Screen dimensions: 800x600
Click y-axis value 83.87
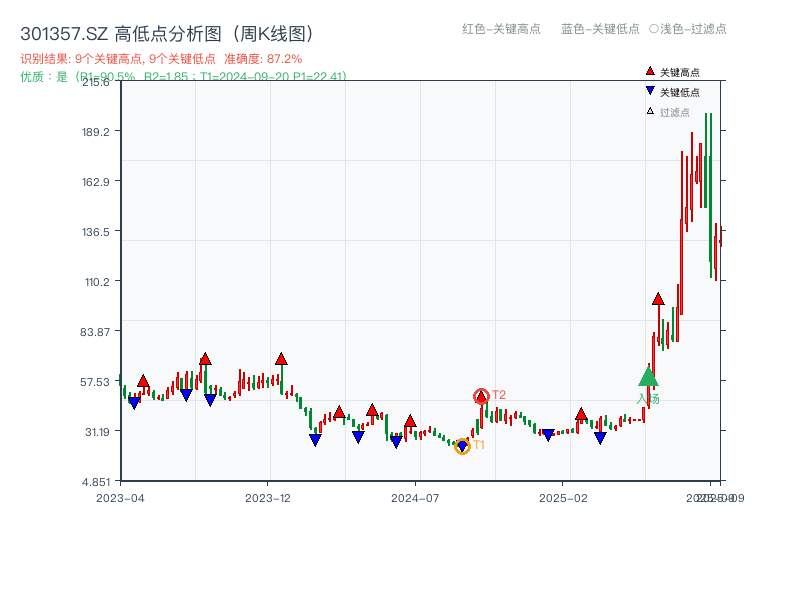point(95,332)
